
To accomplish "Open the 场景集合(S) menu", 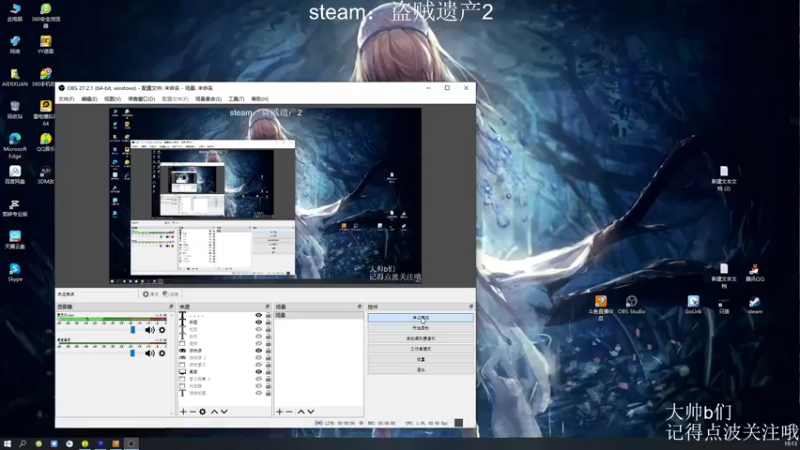I will 208,99.
